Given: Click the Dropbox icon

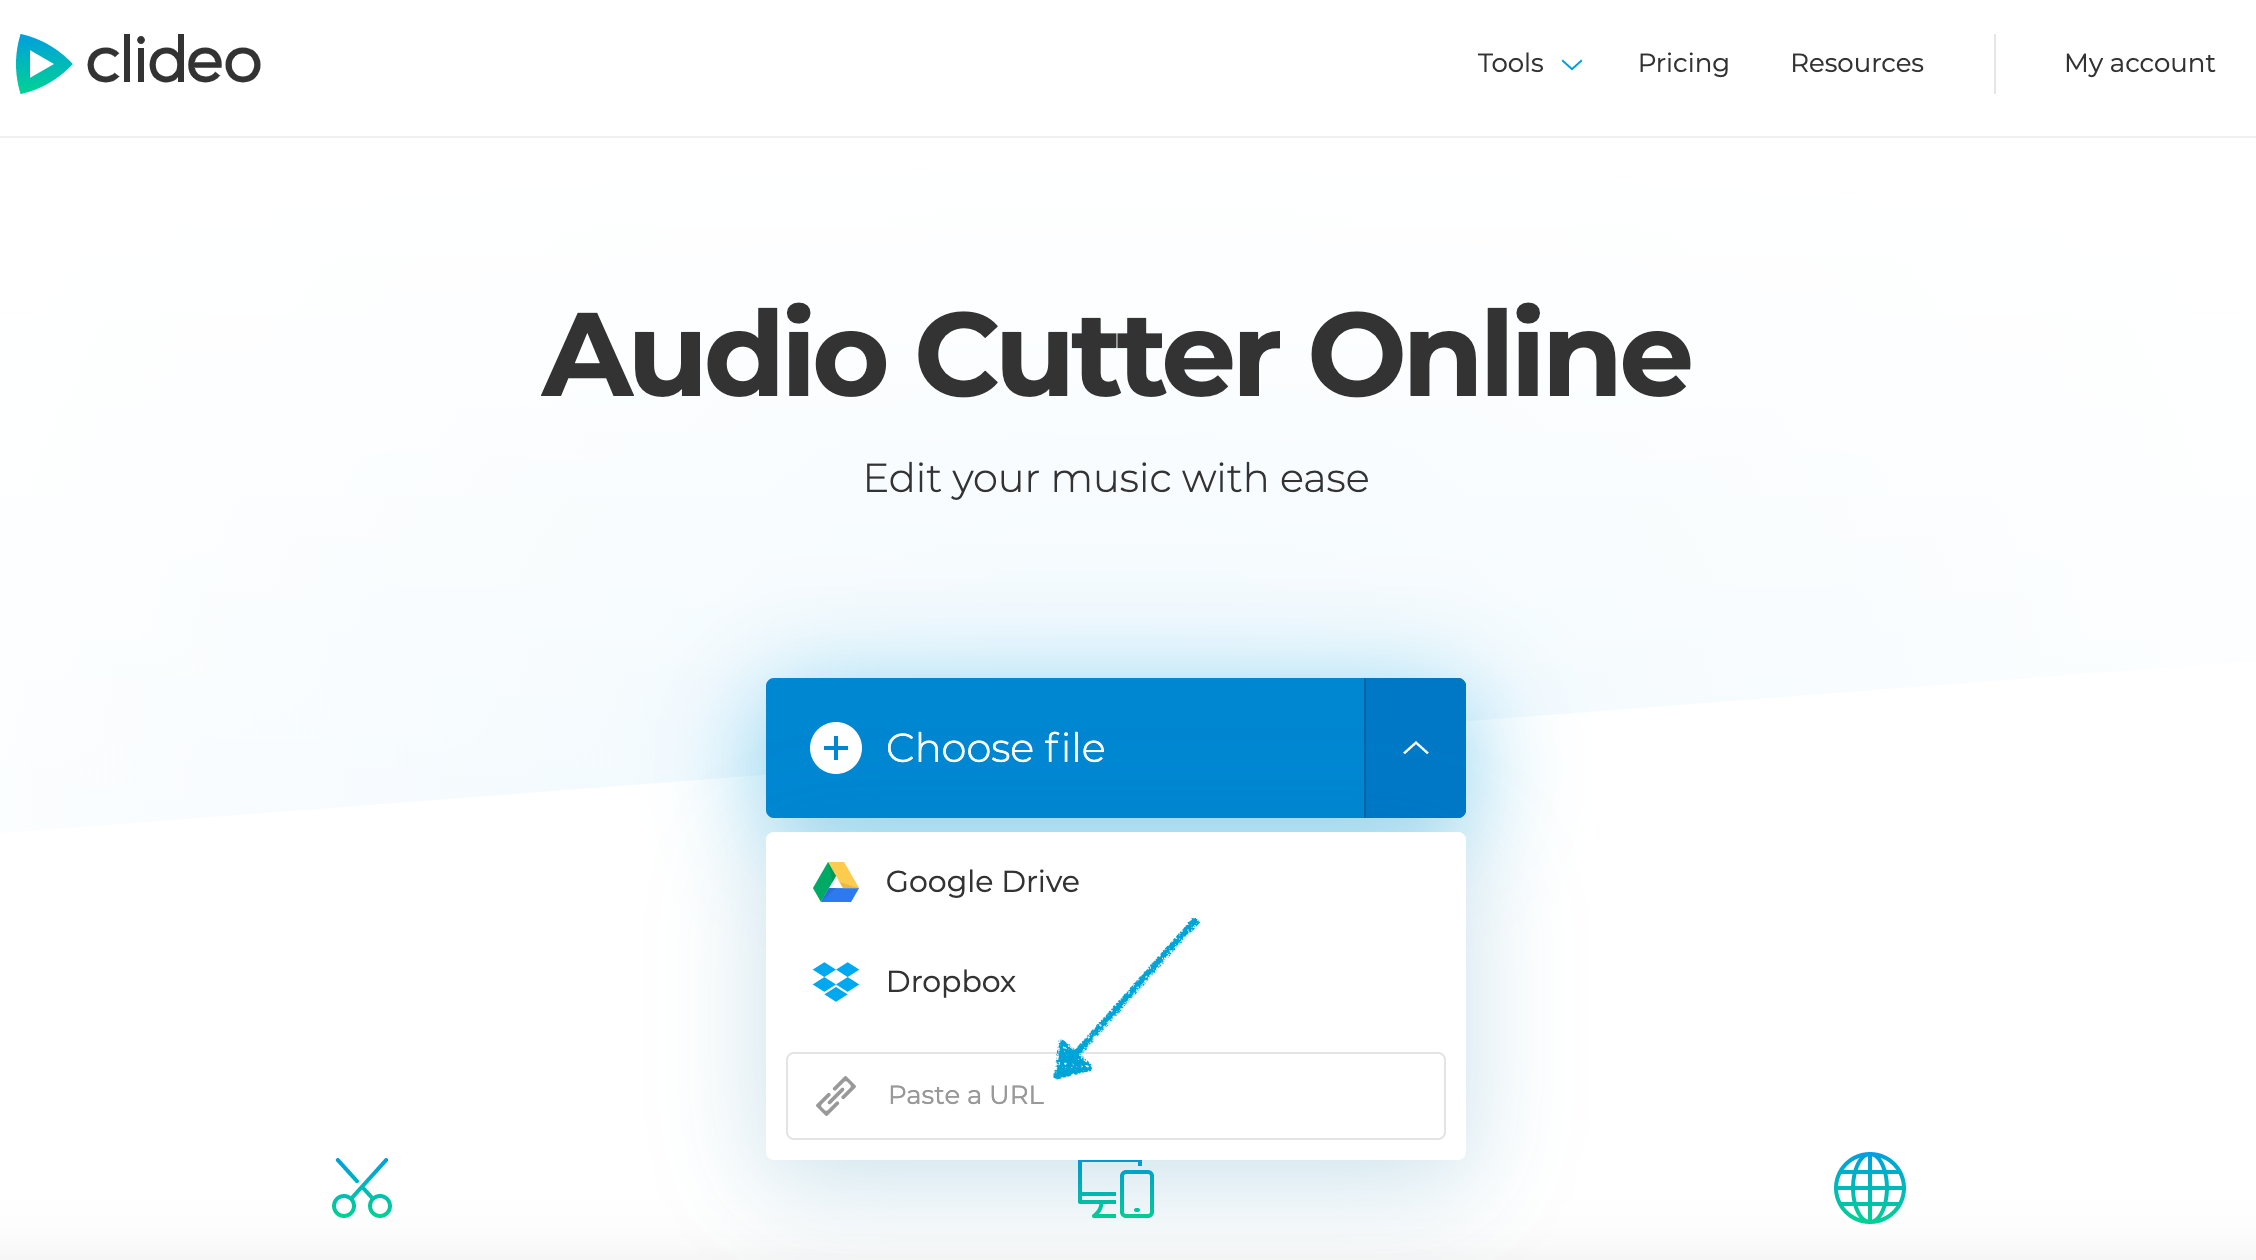Looking at the screenshot, I should (834, 979).
